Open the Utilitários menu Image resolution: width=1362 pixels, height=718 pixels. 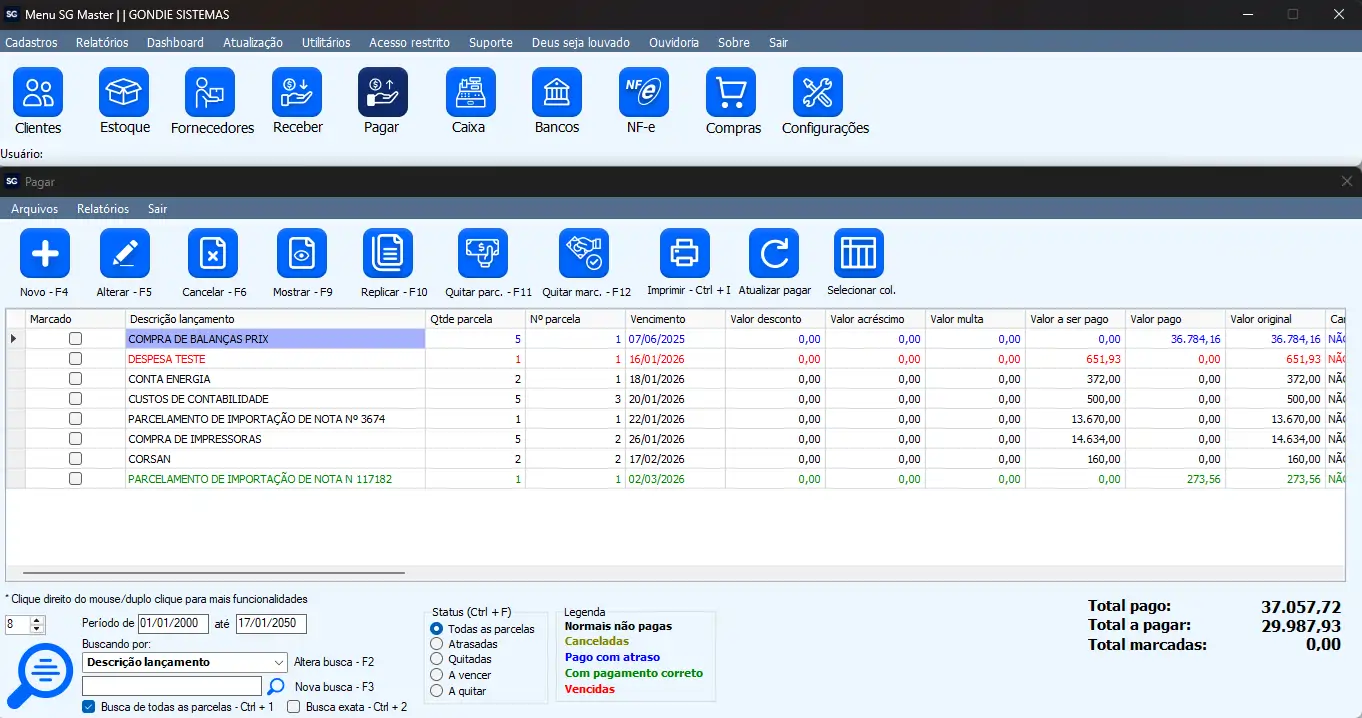pos(326,43)
